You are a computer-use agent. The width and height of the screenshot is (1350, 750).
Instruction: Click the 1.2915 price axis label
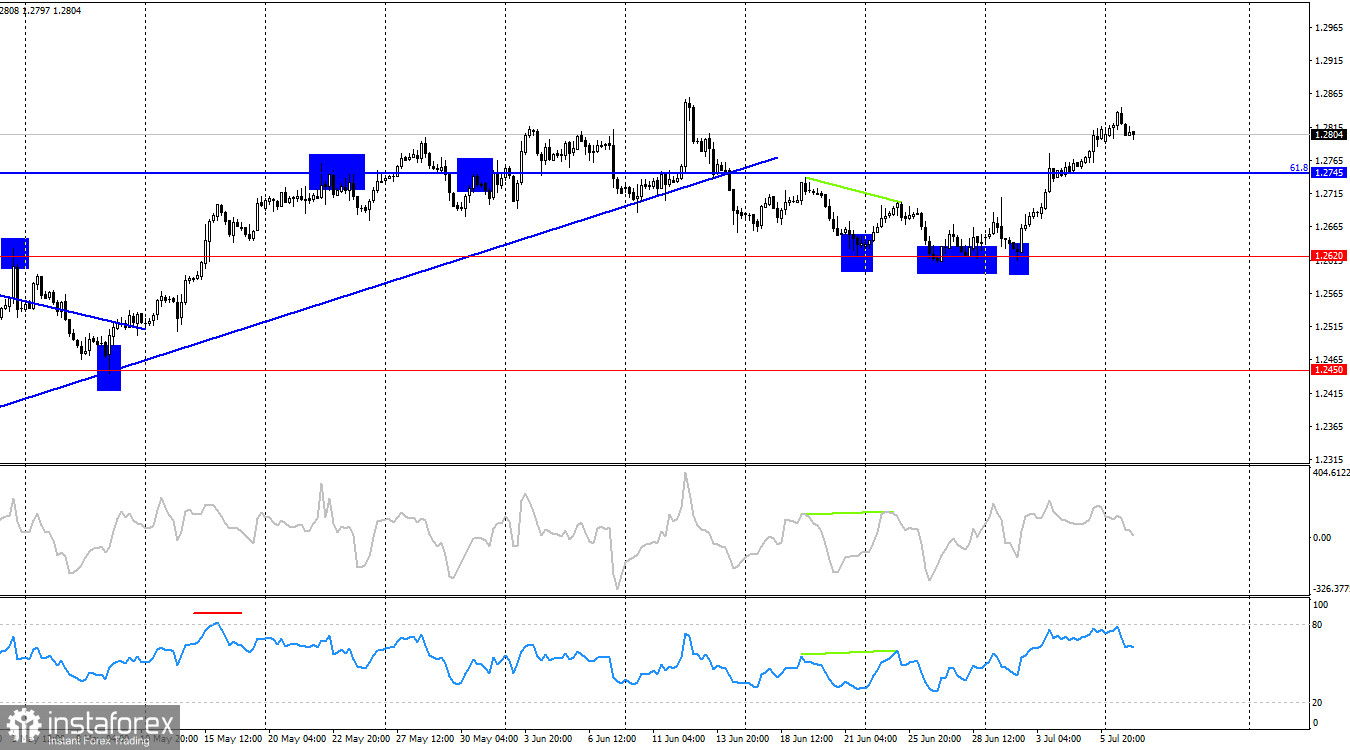(x=1331, y=61)
